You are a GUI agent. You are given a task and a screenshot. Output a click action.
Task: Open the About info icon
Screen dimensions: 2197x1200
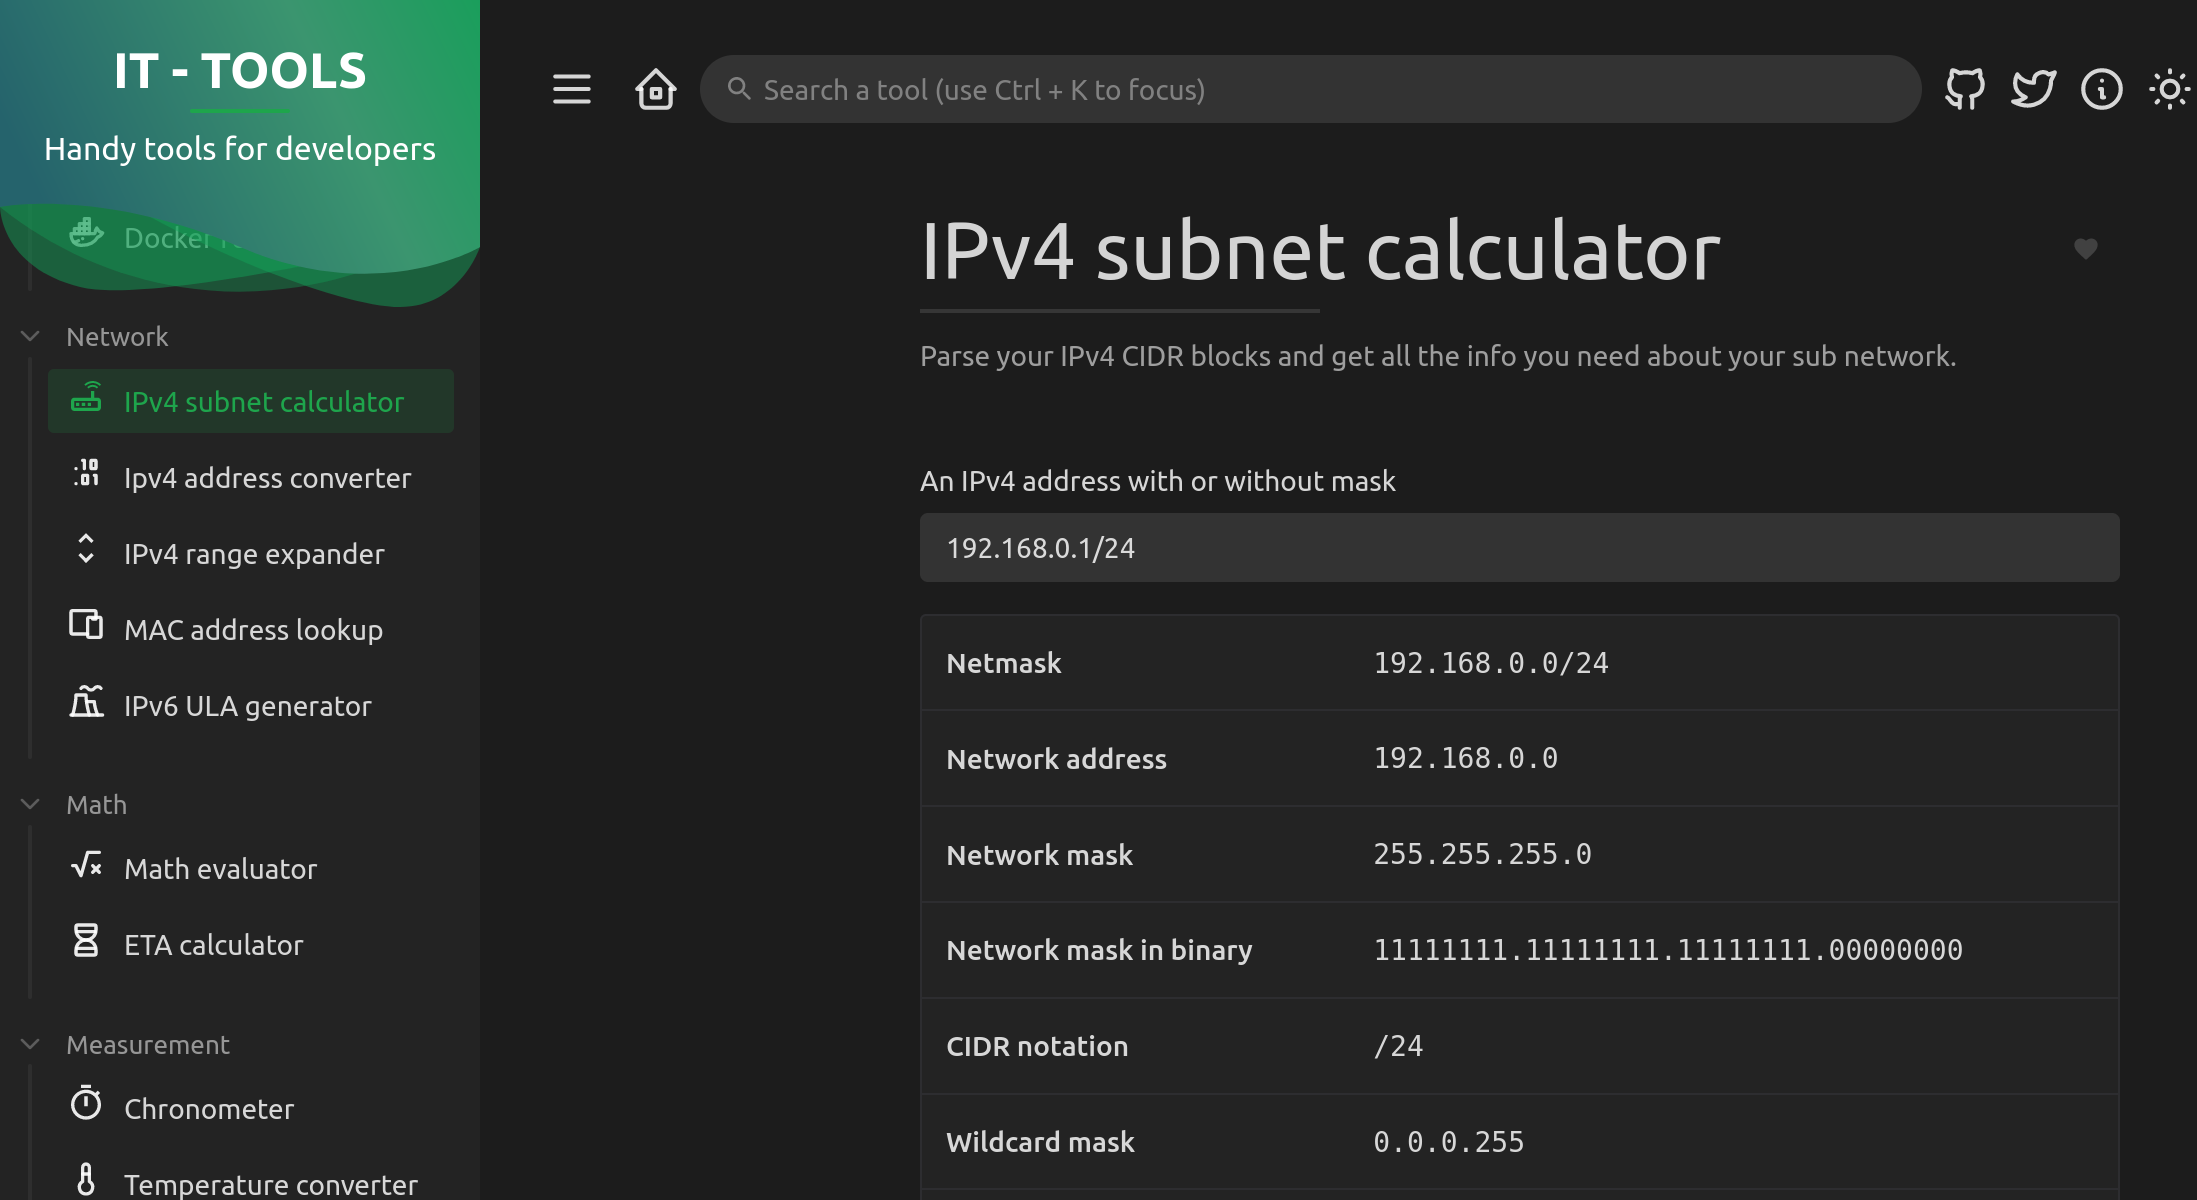click(x=2101, y=89)
